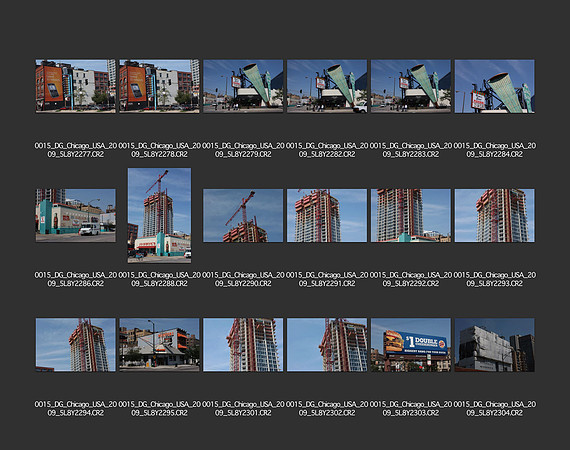The image size is (570, 450).
Task: Pick the thumbnail for 5L8Y2301
Action: click(x=243, y=345)
